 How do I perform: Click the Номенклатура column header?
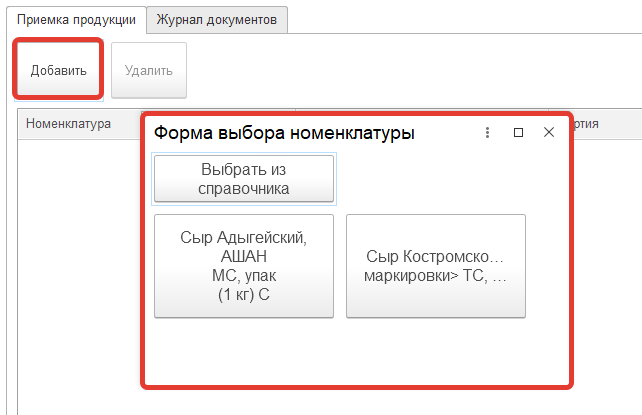tap(68, 124)
